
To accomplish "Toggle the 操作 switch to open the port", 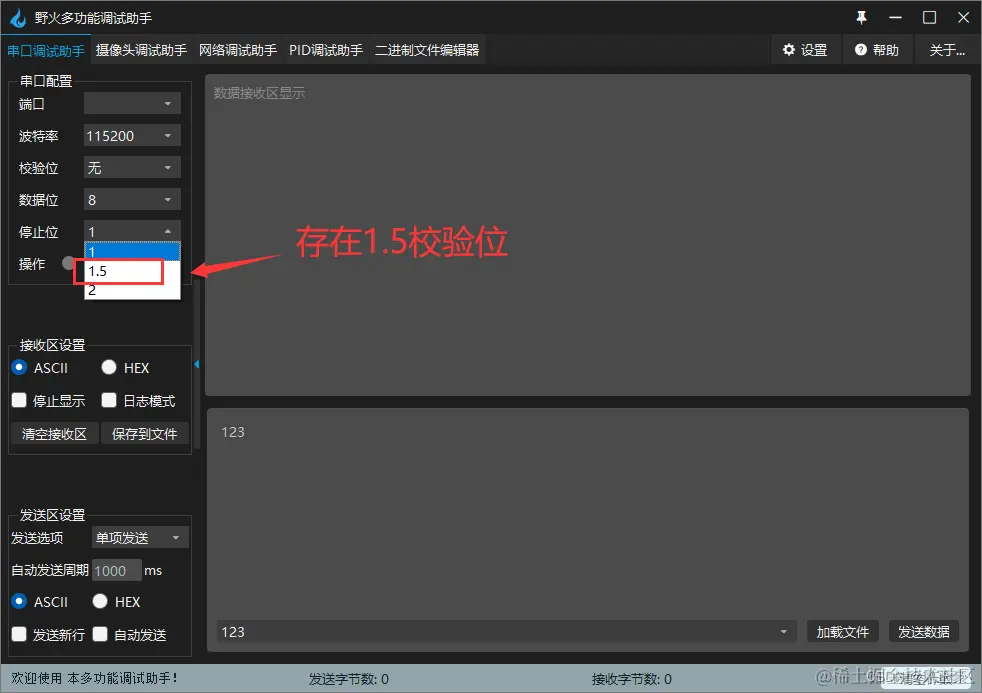I will click(x=68, y=263).
